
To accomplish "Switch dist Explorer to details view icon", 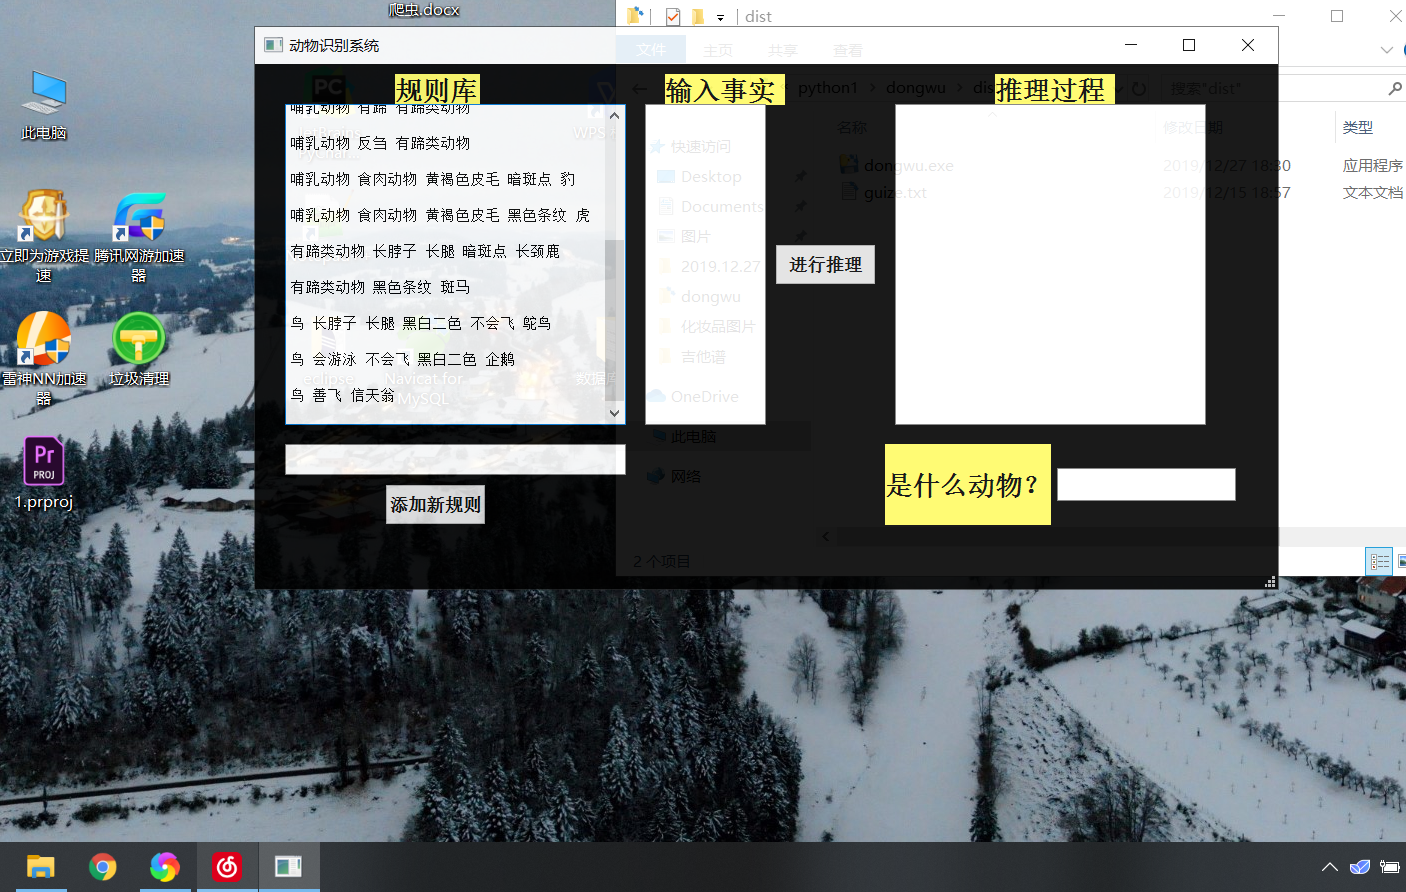I will pyautogui.click(x=1379, y=561).
